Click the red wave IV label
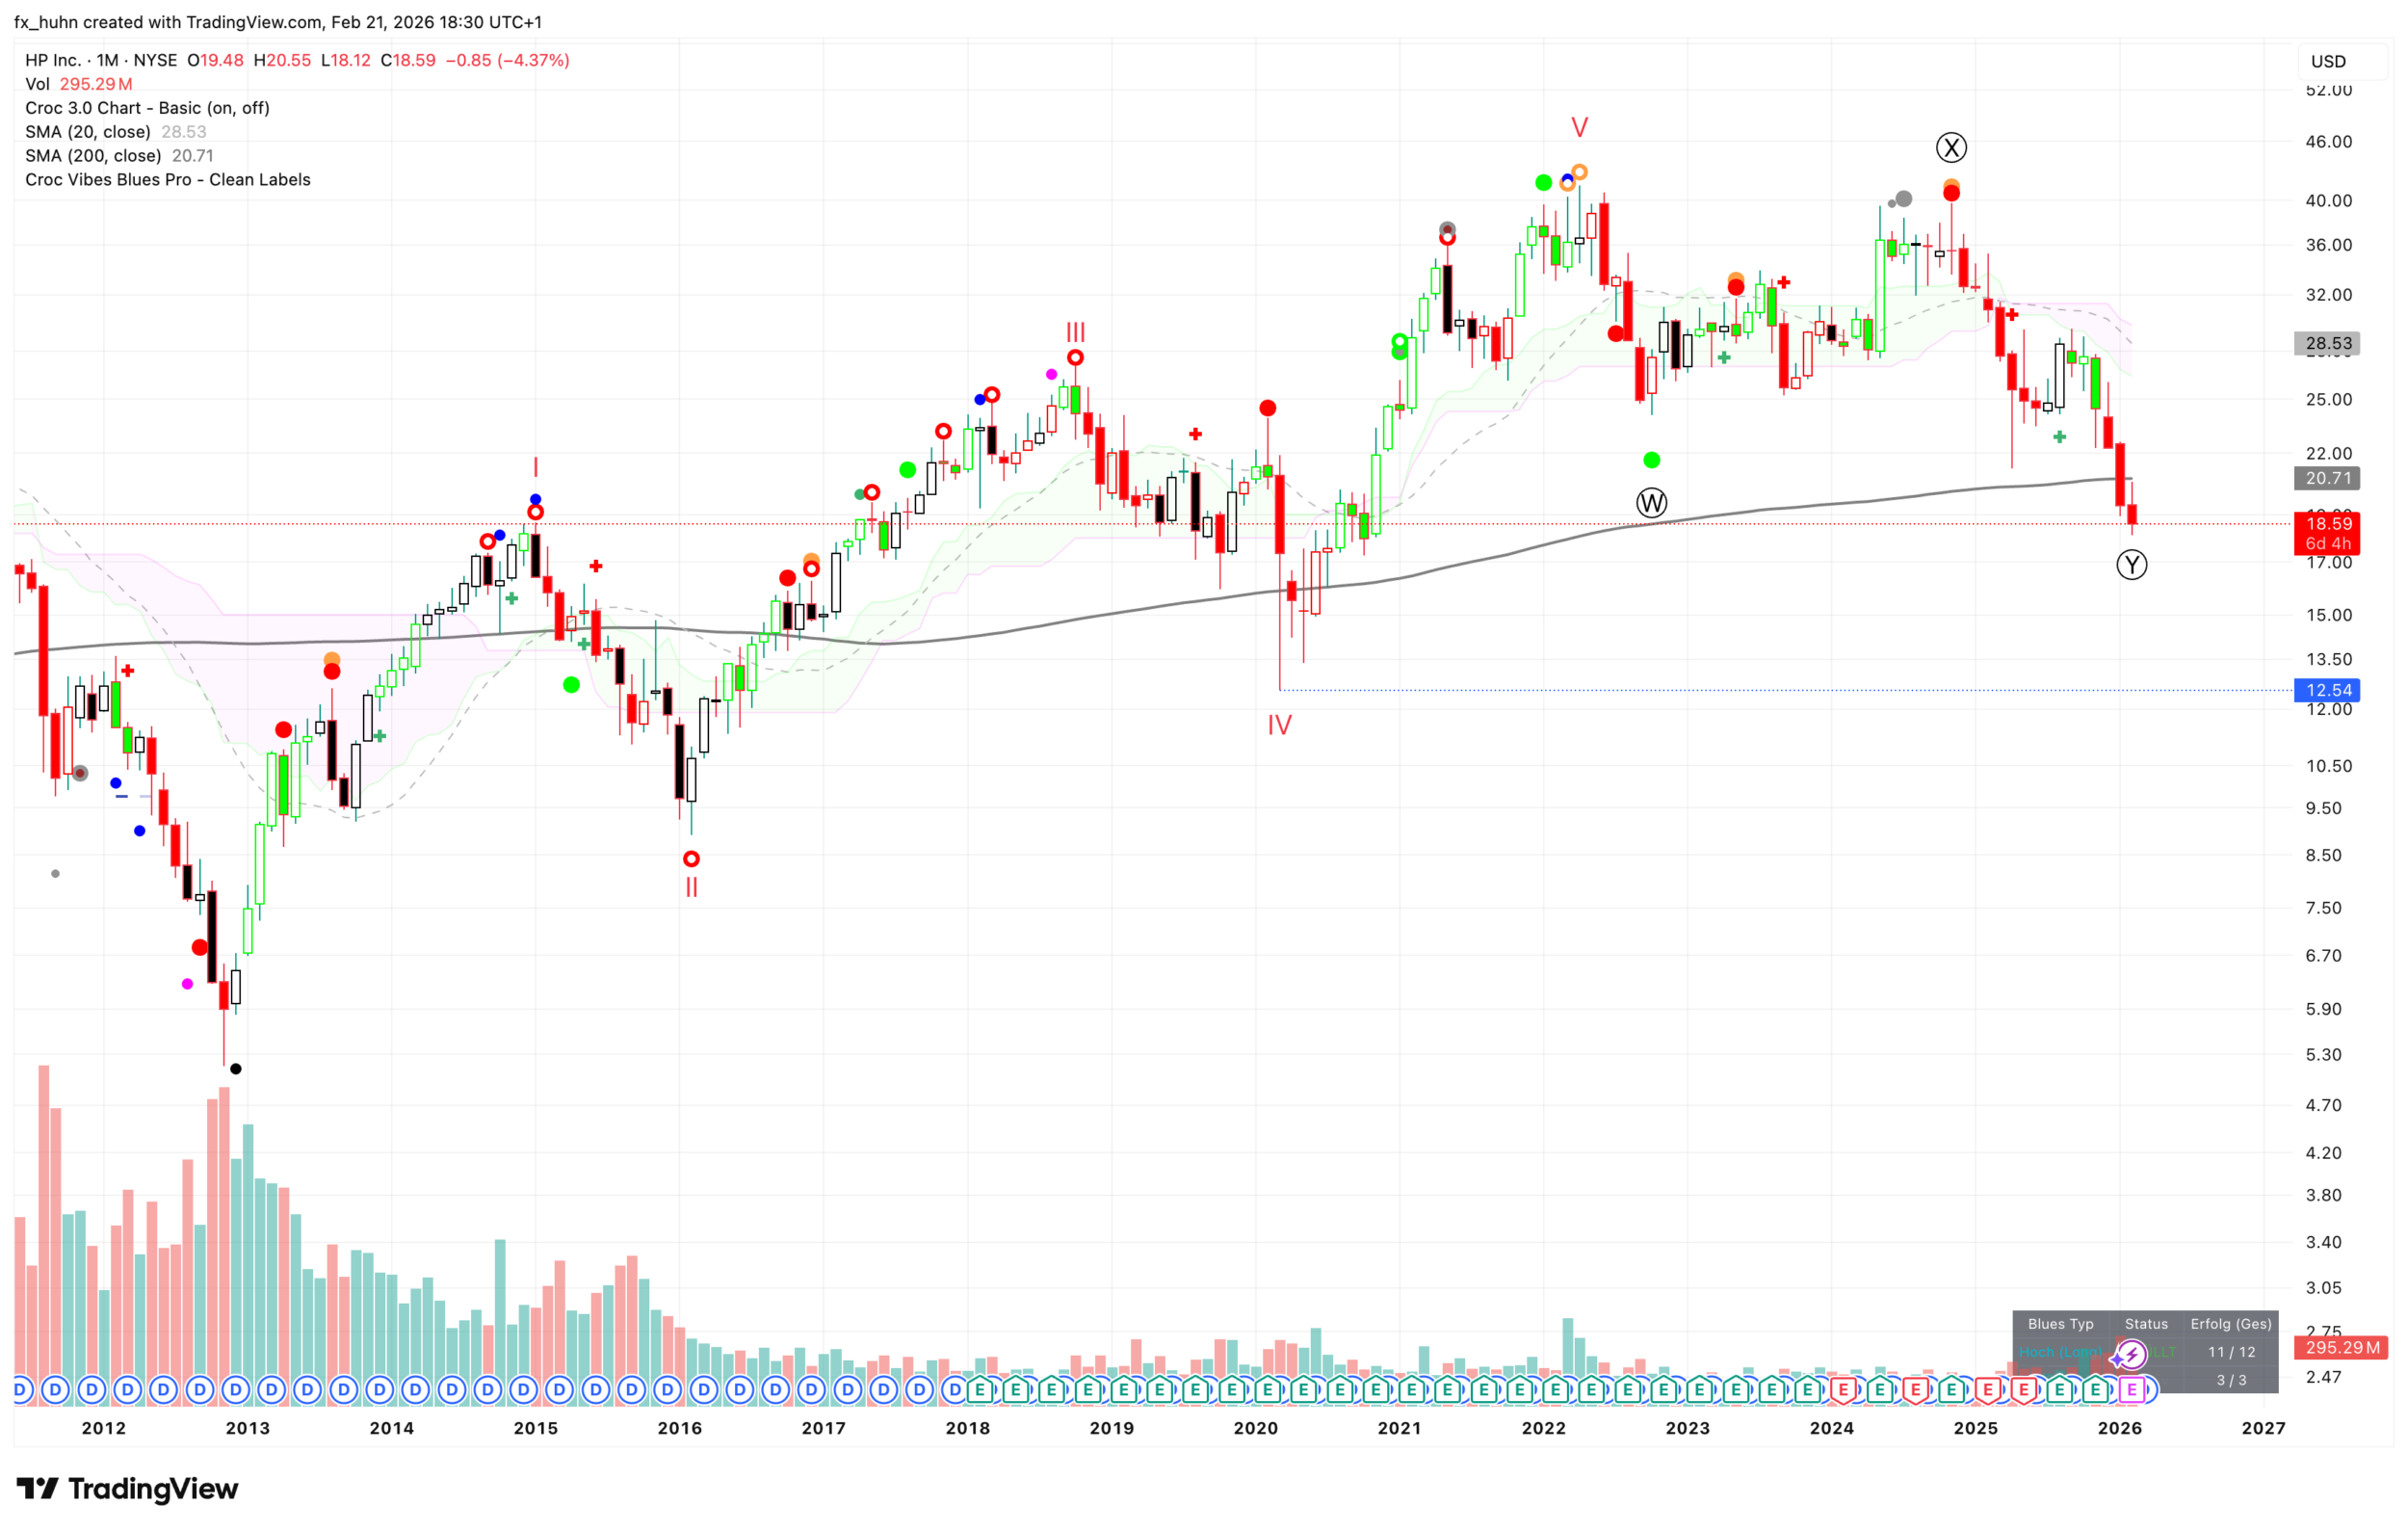 click(x=1279, y=725)
